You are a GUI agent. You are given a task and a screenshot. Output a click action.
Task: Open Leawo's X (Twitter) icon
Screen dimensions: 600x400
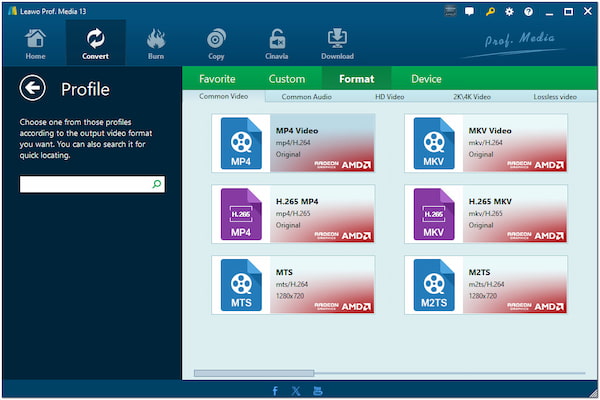coord(296,391)
